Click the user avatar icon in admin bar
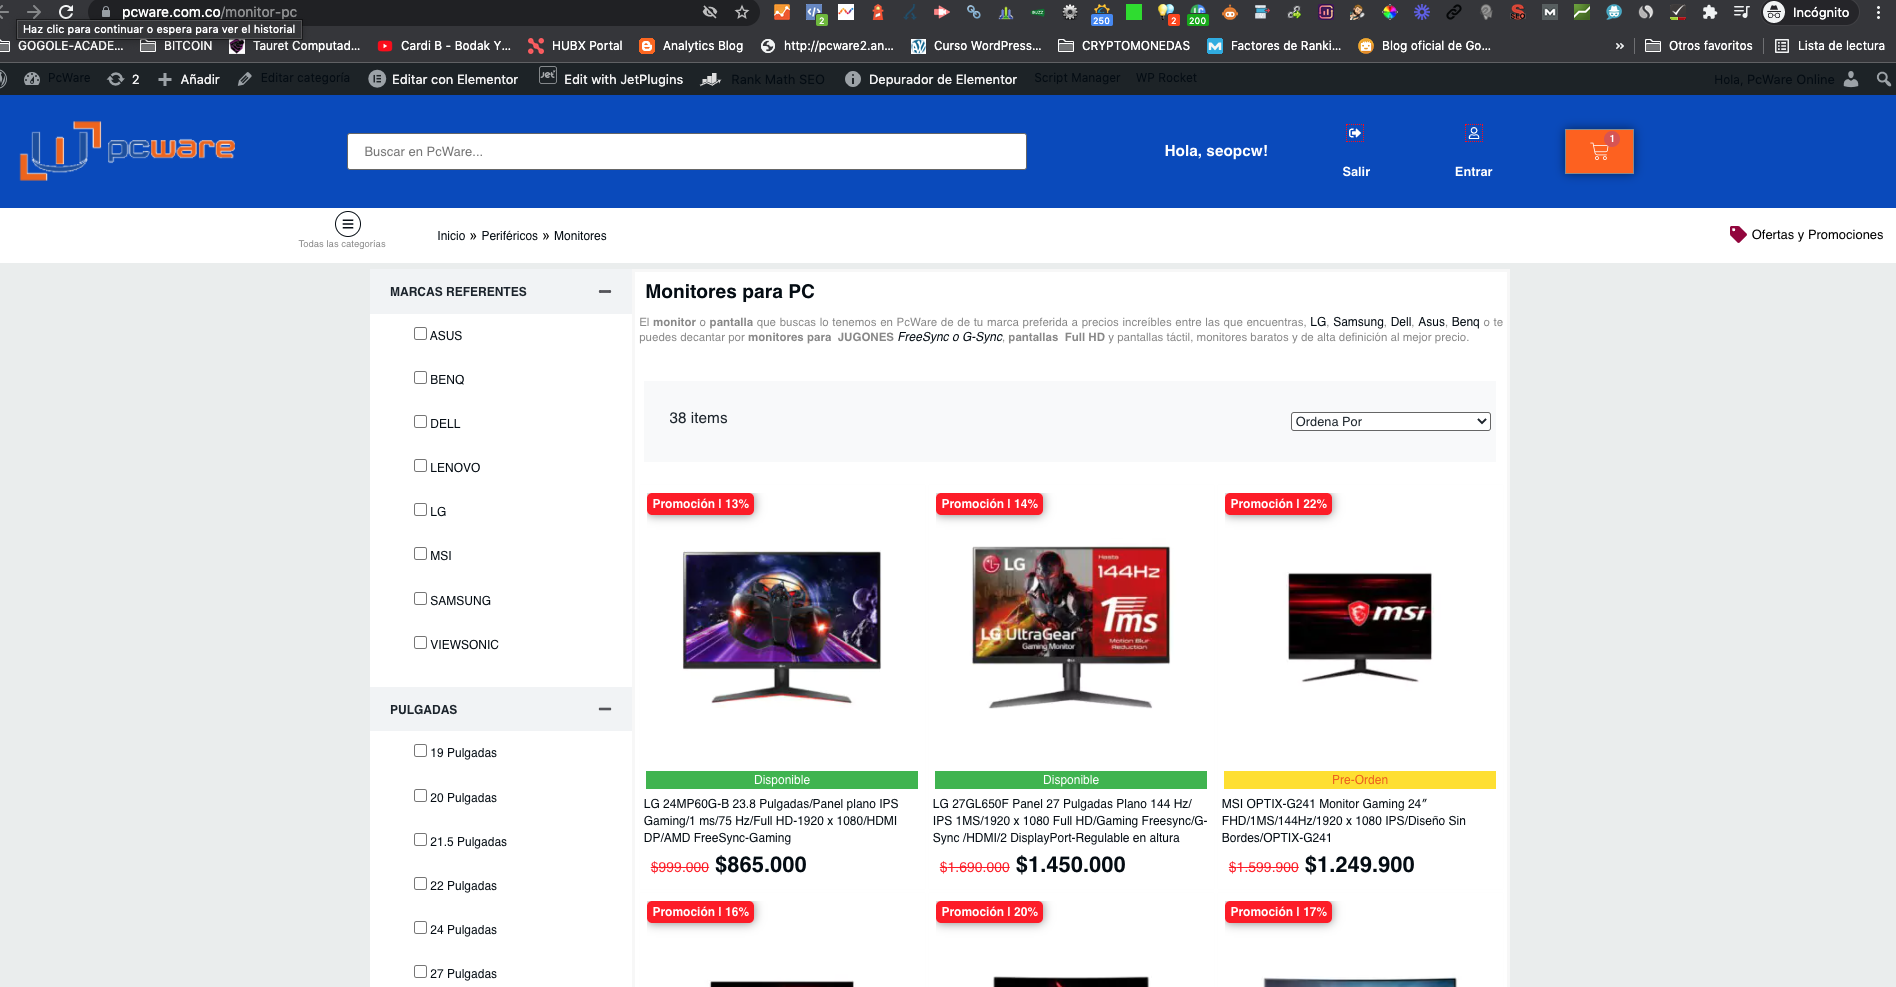The height and width of the screenshot is (987, 1896). (x=1851, y=79)
